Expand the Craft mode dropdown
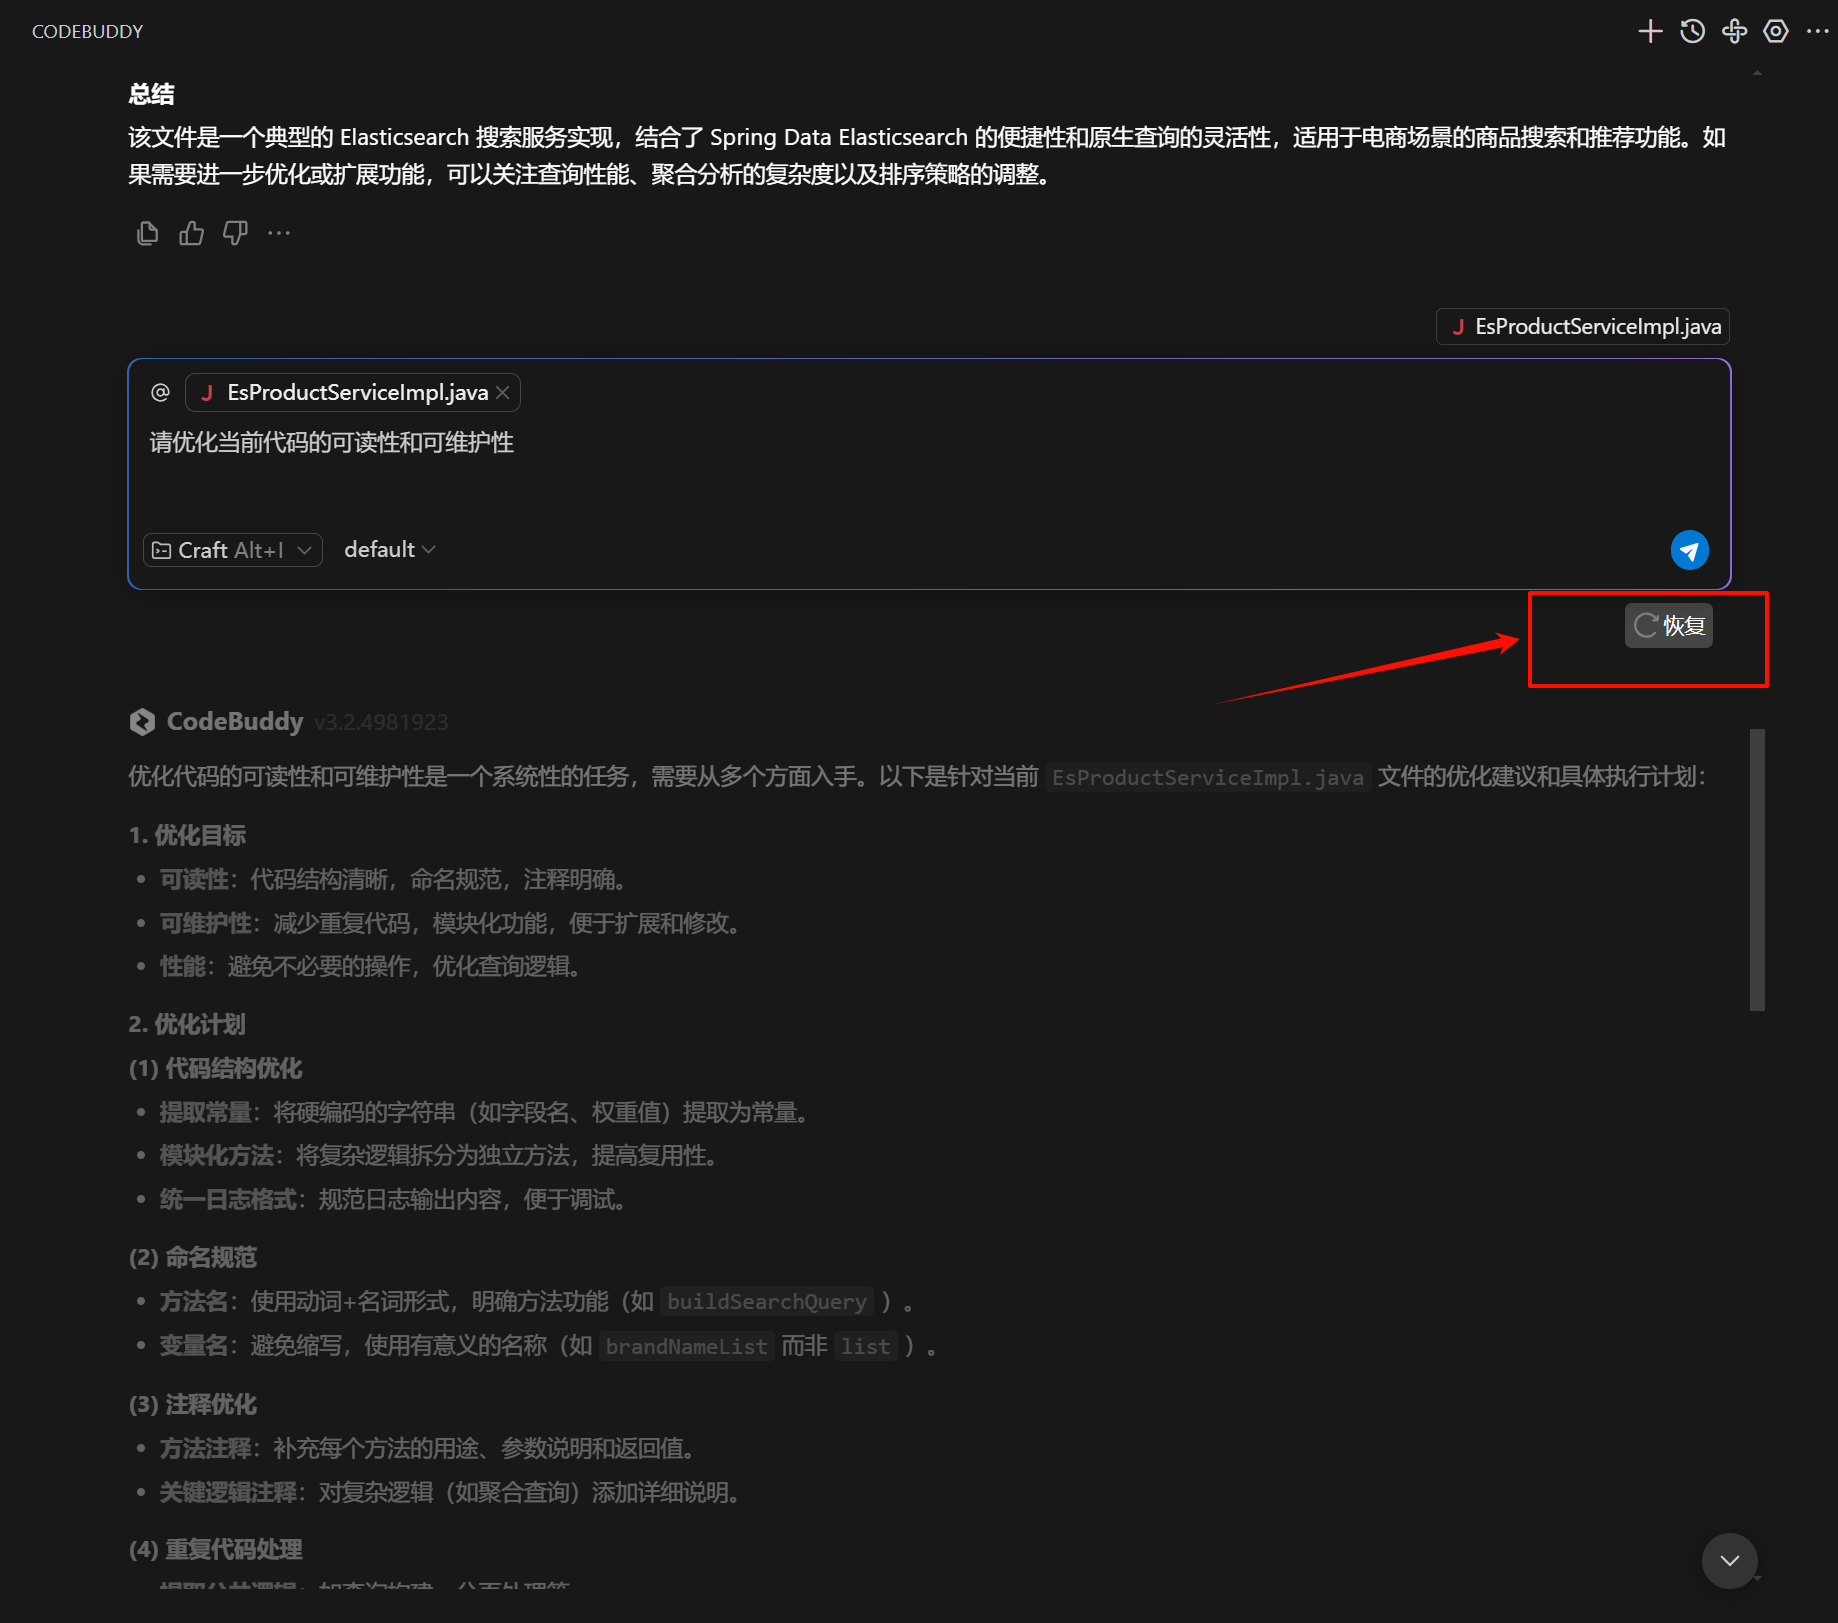 233,550
